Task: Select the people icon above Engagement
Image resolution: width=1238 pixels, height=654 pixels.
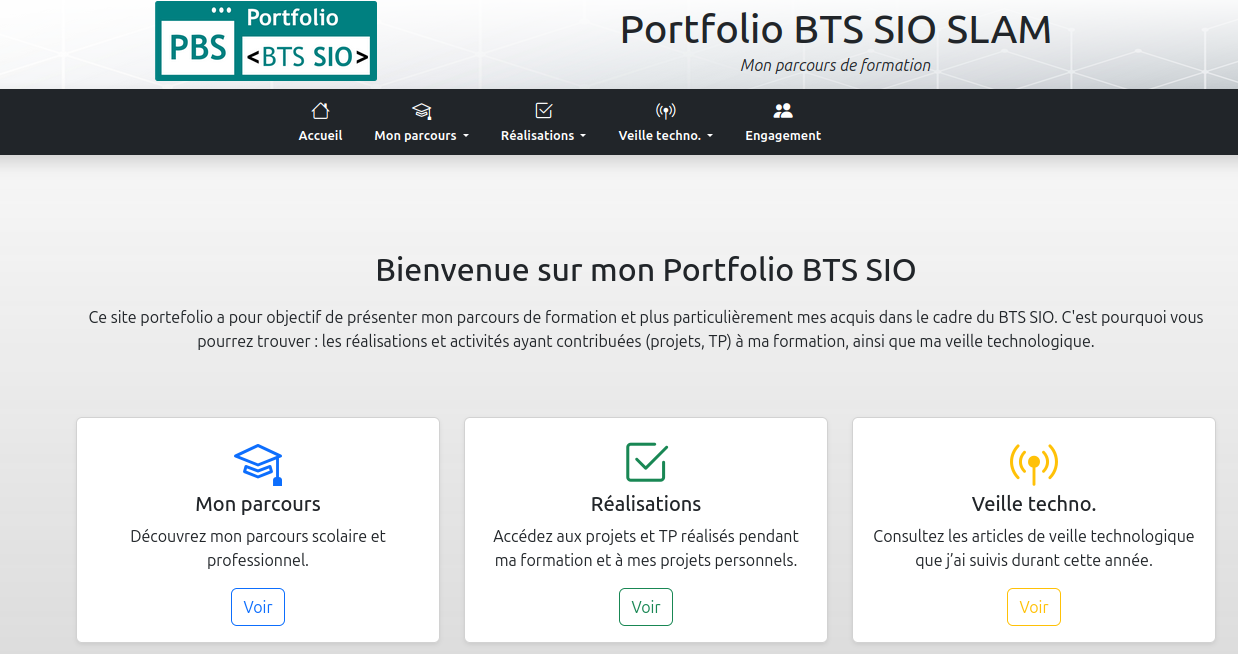Action: tap(783, 111)
